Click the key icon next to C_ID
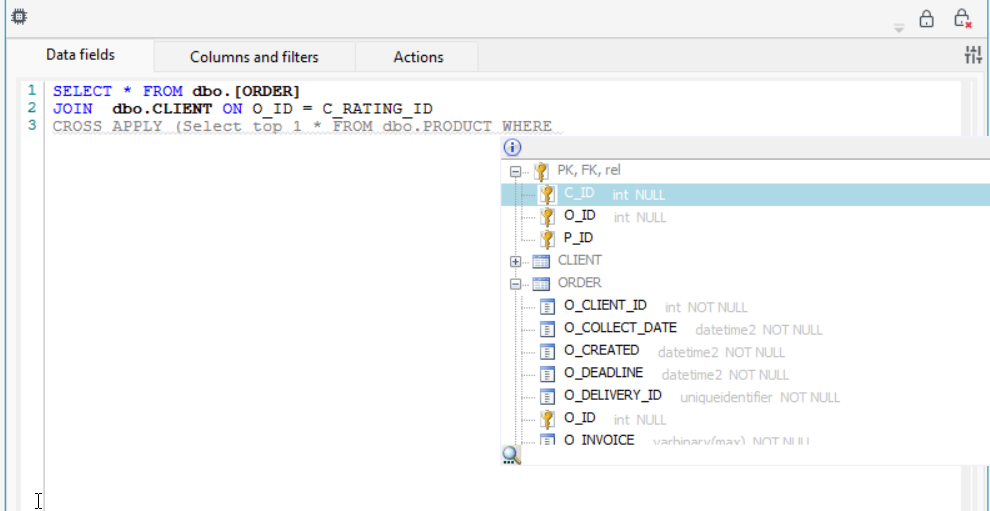The height and width of the screenshot is (511, 990). (547, 195)
